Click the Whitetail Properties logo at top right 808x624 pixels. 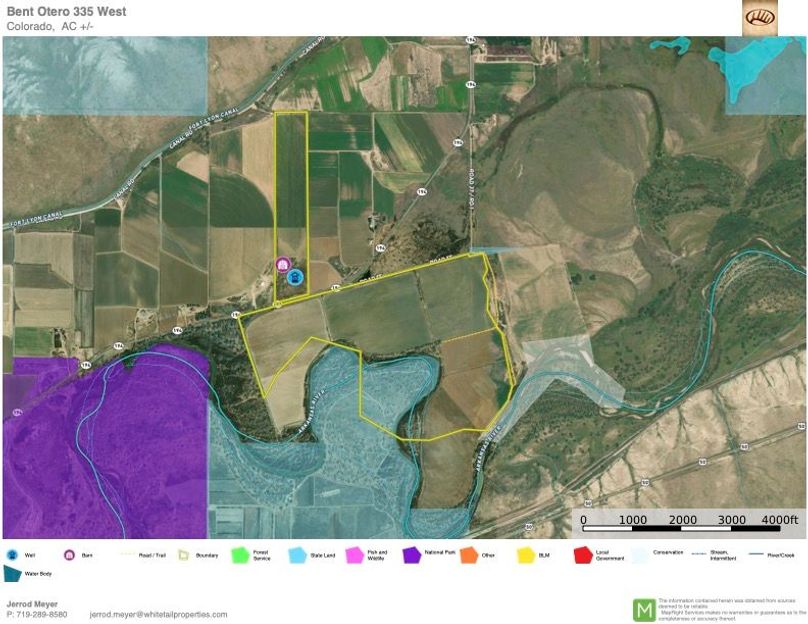point(759,18)
